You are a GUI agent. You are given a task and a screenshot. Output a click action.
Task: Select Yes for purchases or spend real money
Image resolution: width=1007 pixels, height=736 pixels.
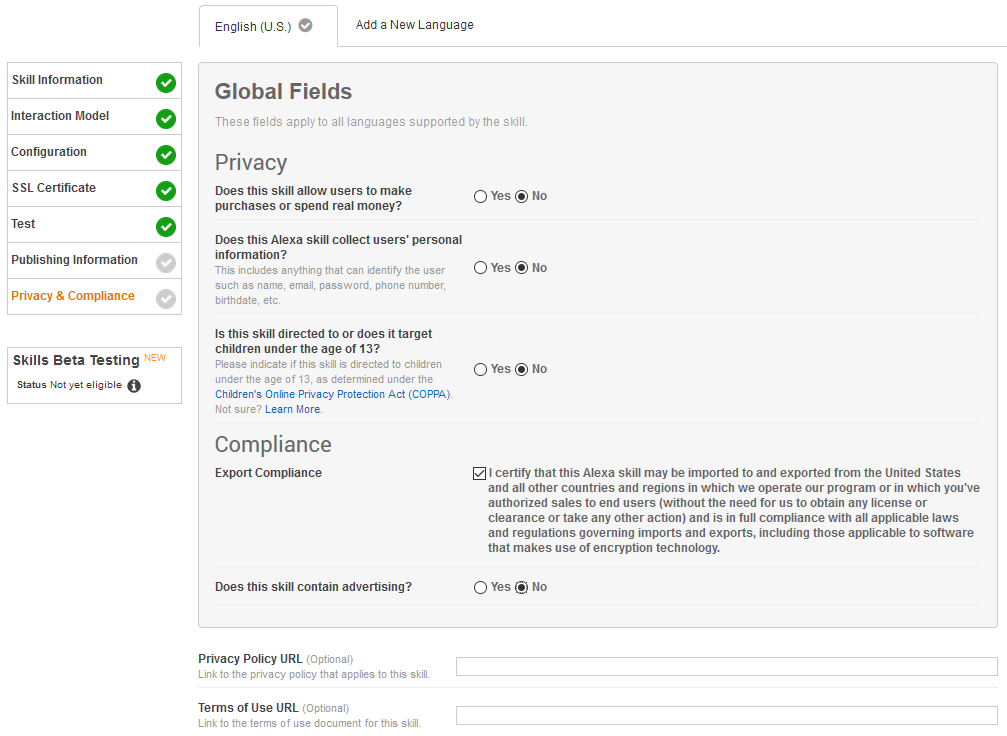[x=480, y=197]
